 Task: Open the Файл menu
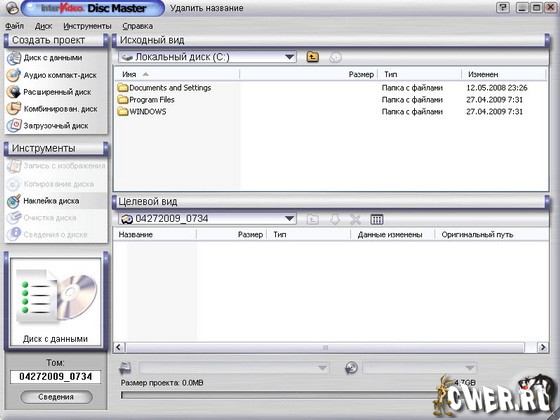point(15,26)
